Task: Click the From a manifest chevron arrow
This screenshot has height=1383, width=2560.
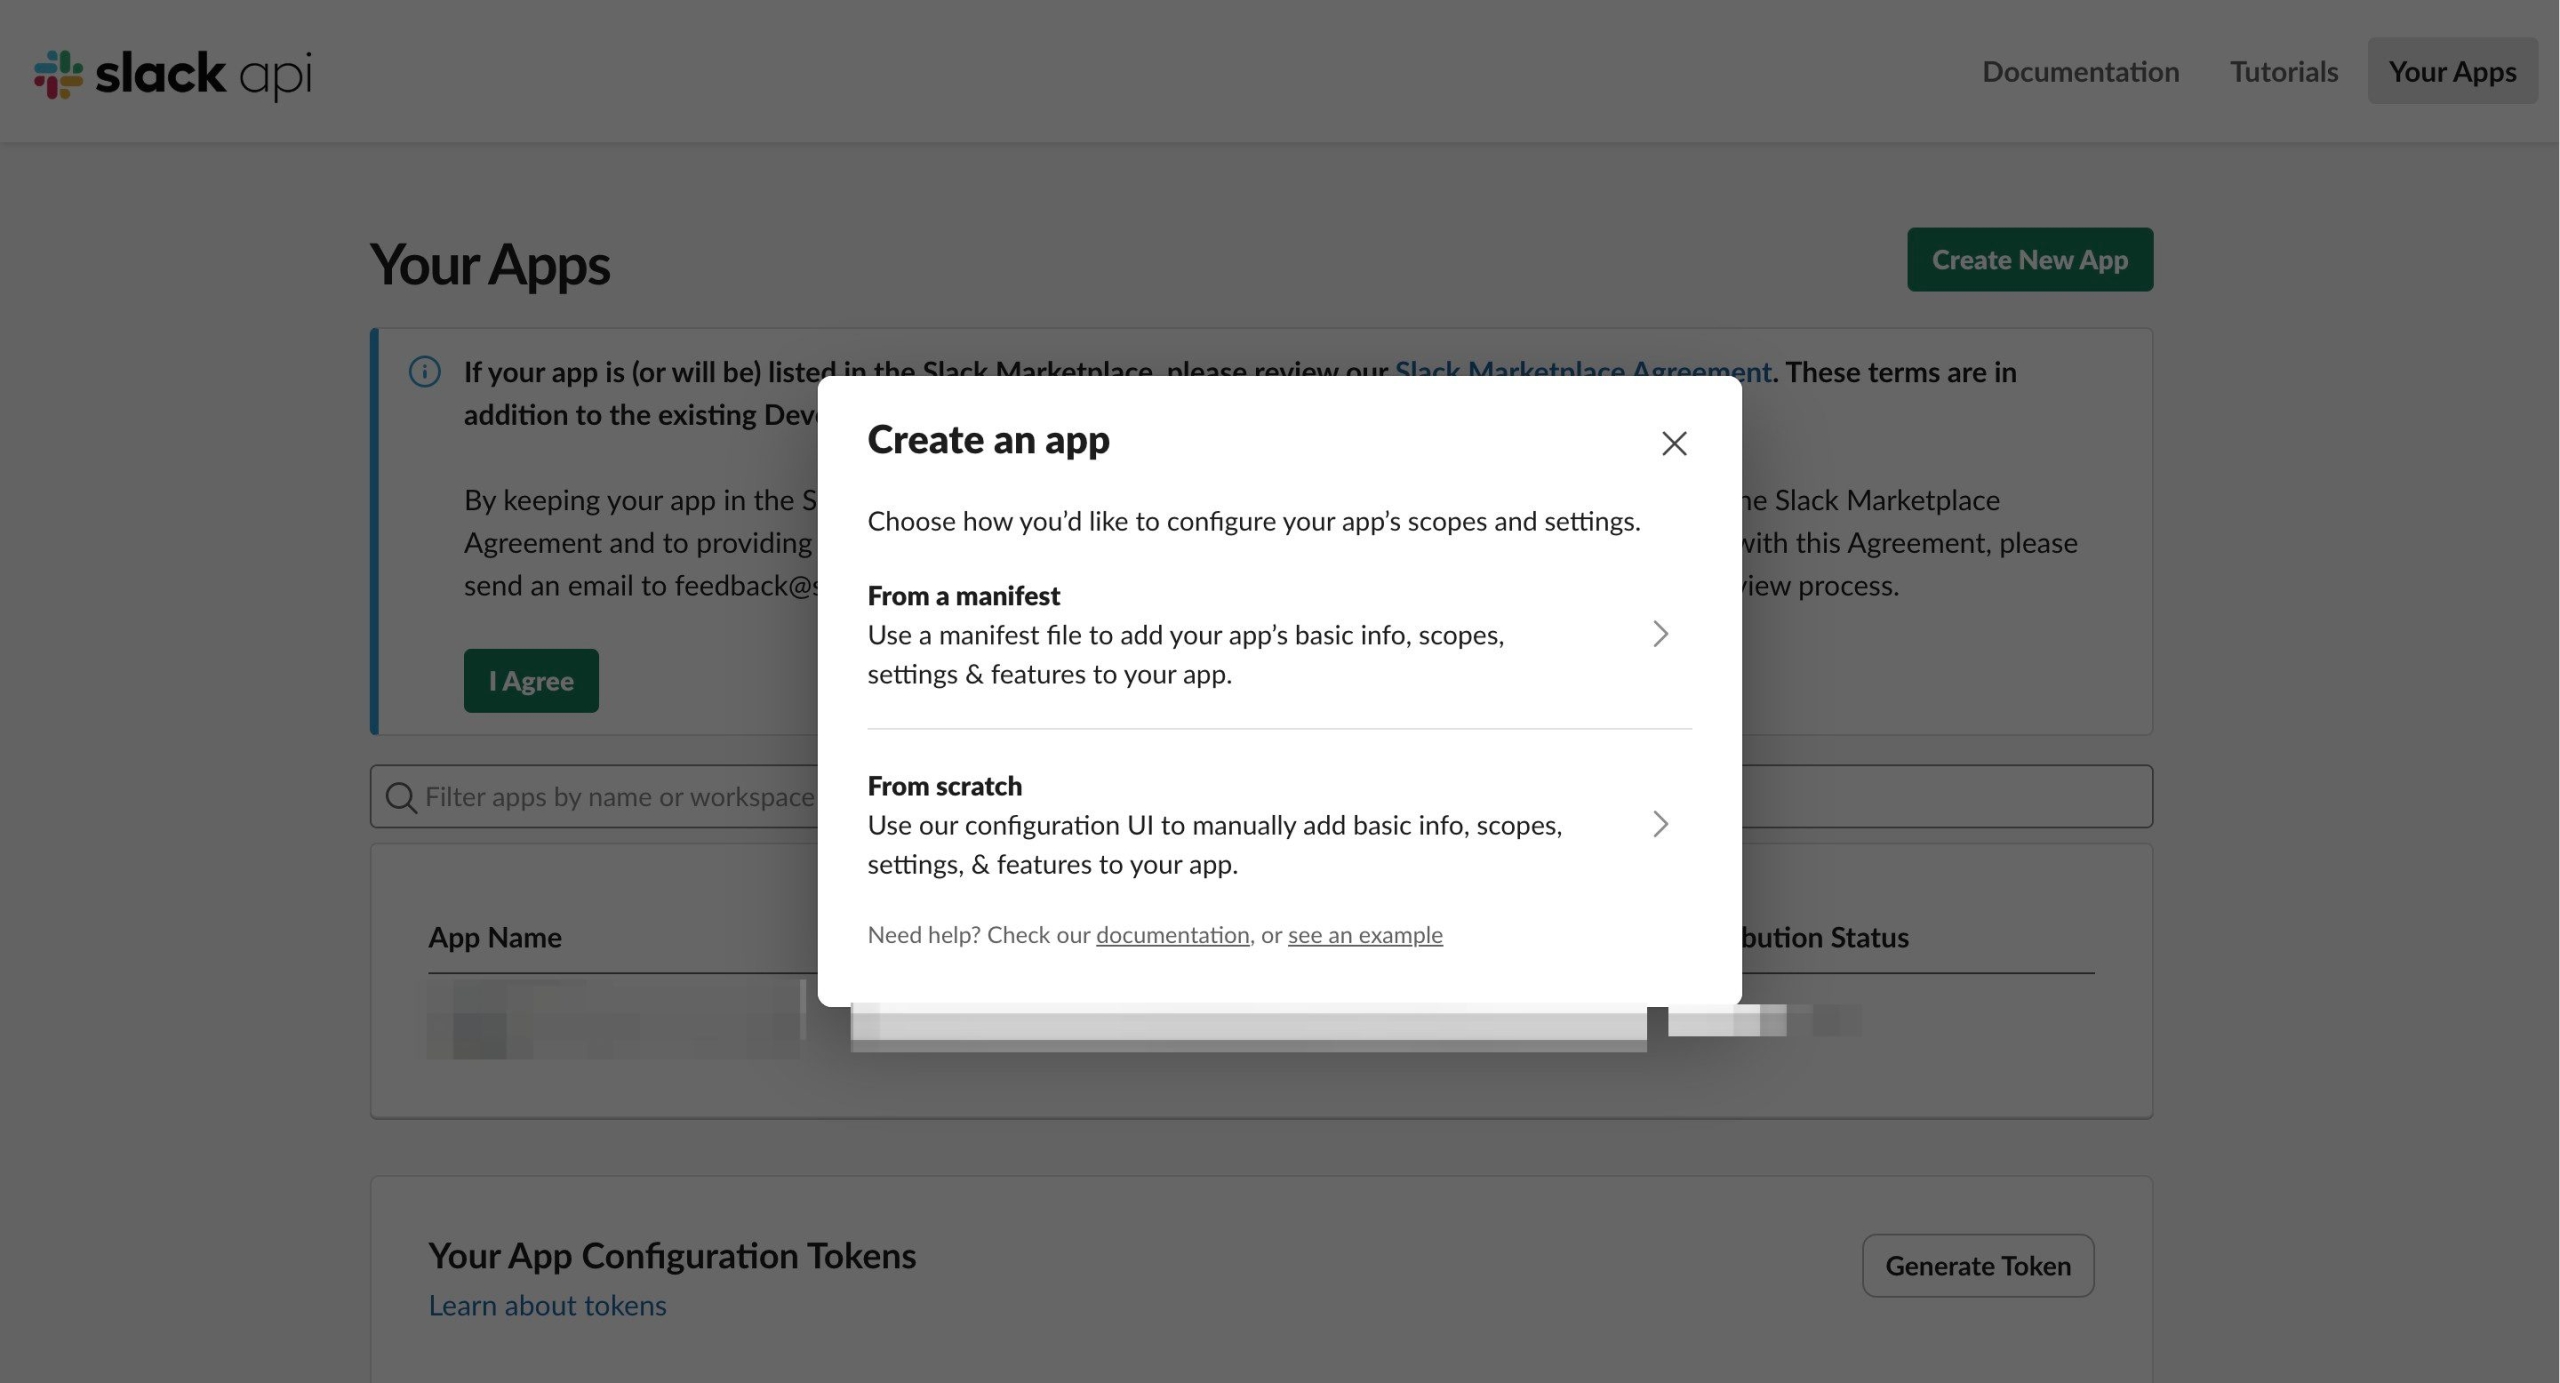Action: point(1660,634)
